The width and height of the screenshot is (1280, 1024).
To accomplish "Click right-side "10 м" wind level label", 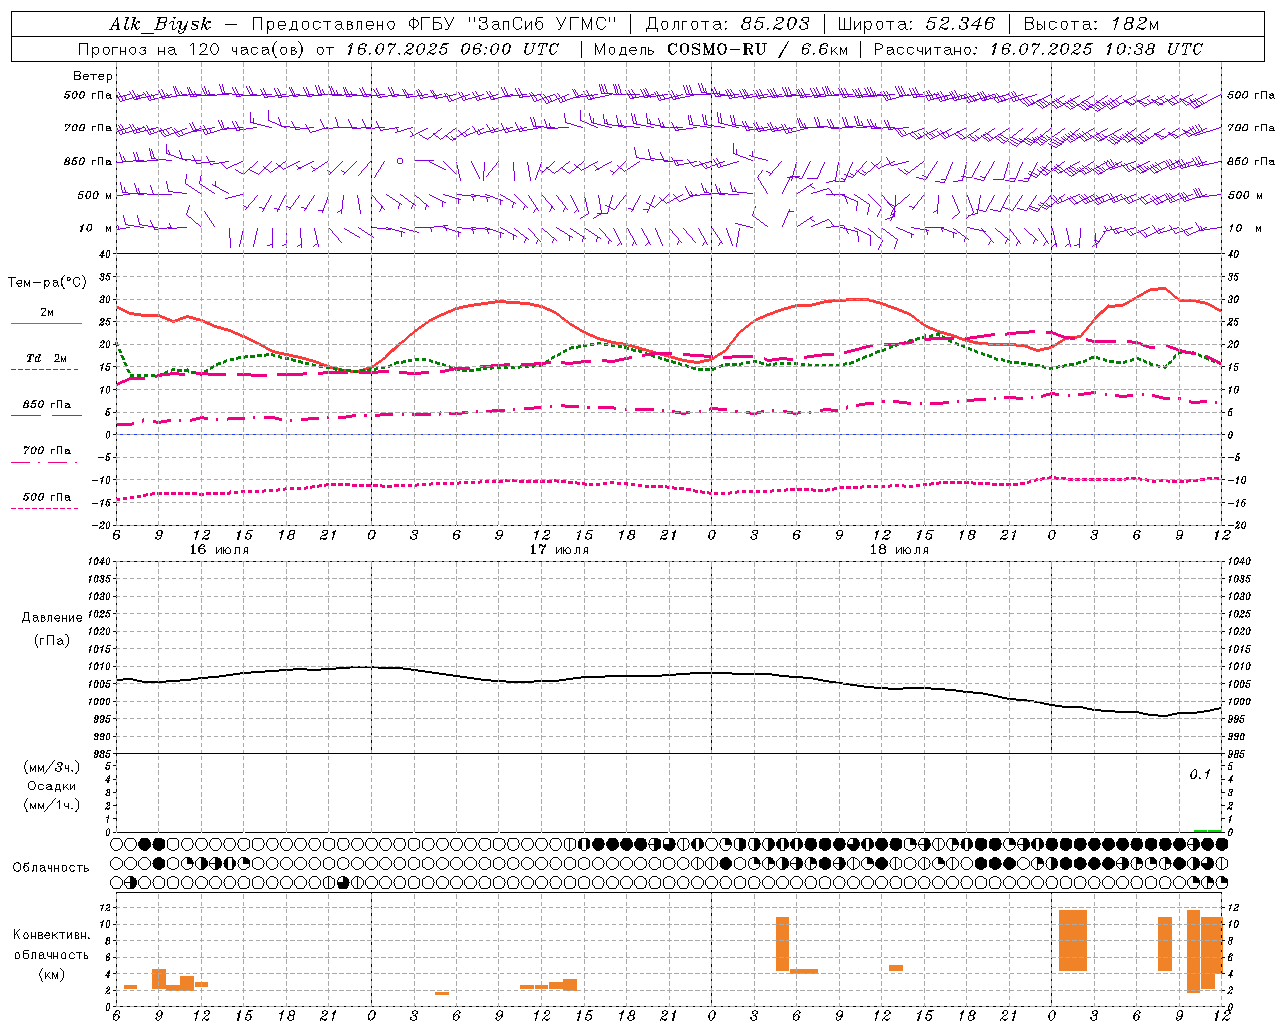I will click(1244, 228).
